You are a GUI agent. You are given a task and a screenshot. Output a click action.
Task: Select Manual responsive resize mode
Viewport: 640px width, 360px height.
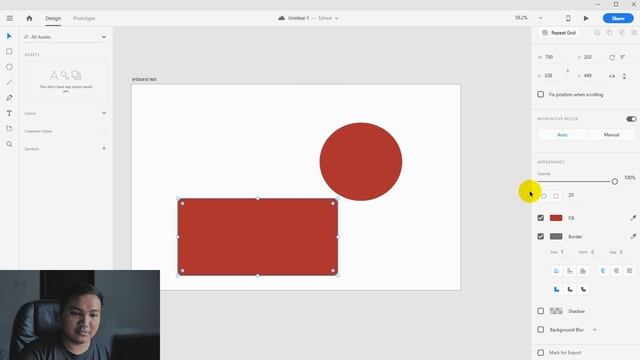611,135
